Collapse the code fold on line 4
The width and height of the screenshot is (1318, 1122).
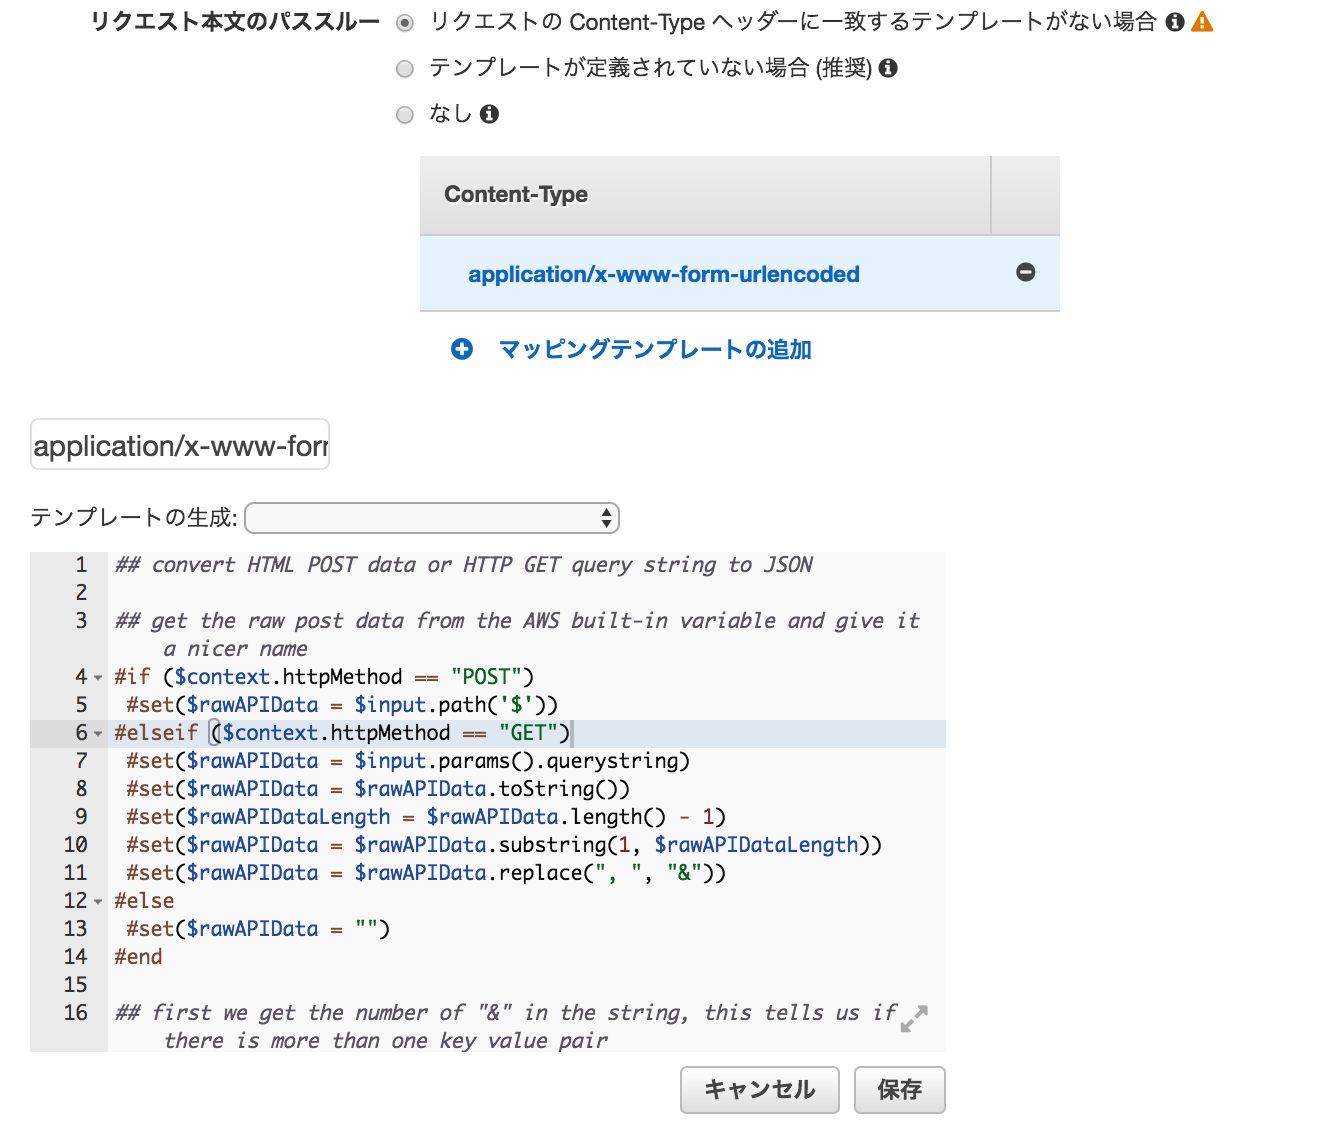[96, 676]
